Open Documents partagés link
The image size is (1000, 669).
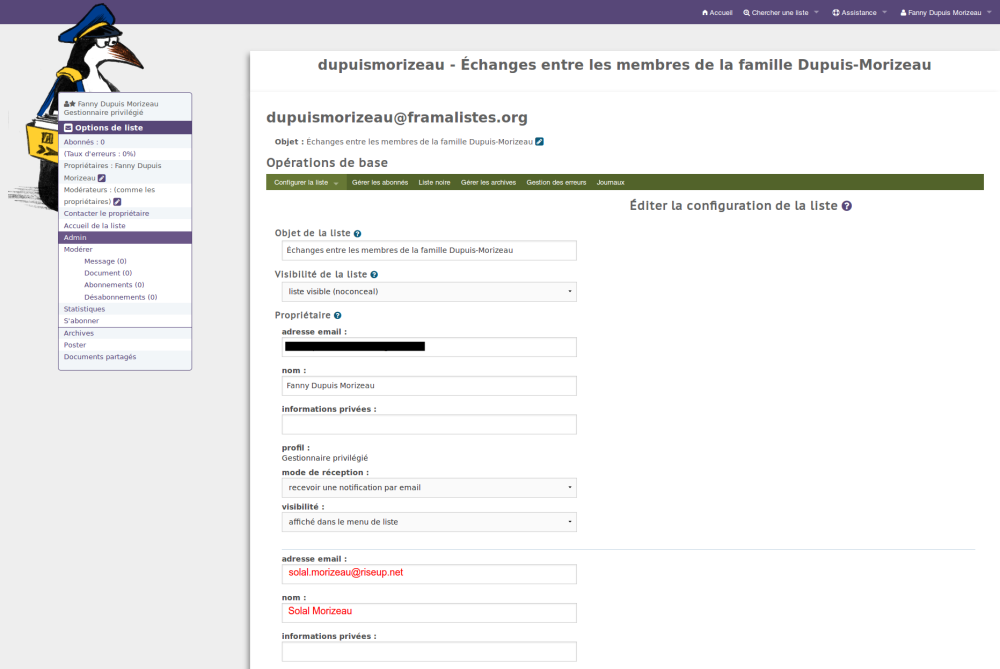click(100, 357)
